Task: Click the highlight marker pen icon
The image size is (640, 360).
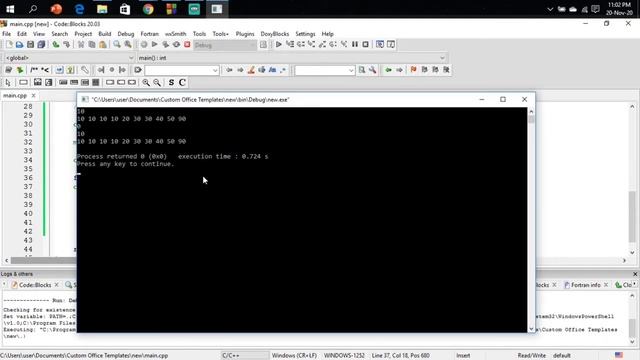Action: [251, 70]
